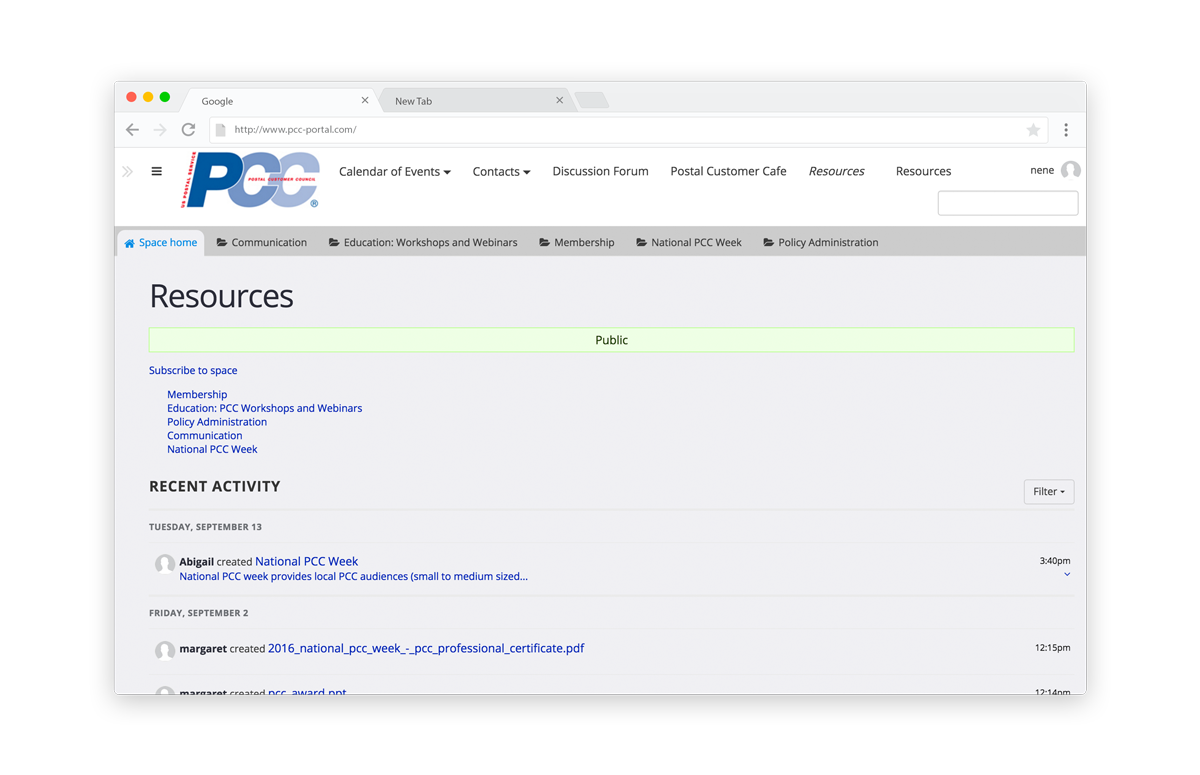Screen dimensions: 1200x775
Task: Switch to the Google tab
Action: [x=277, y=101]
